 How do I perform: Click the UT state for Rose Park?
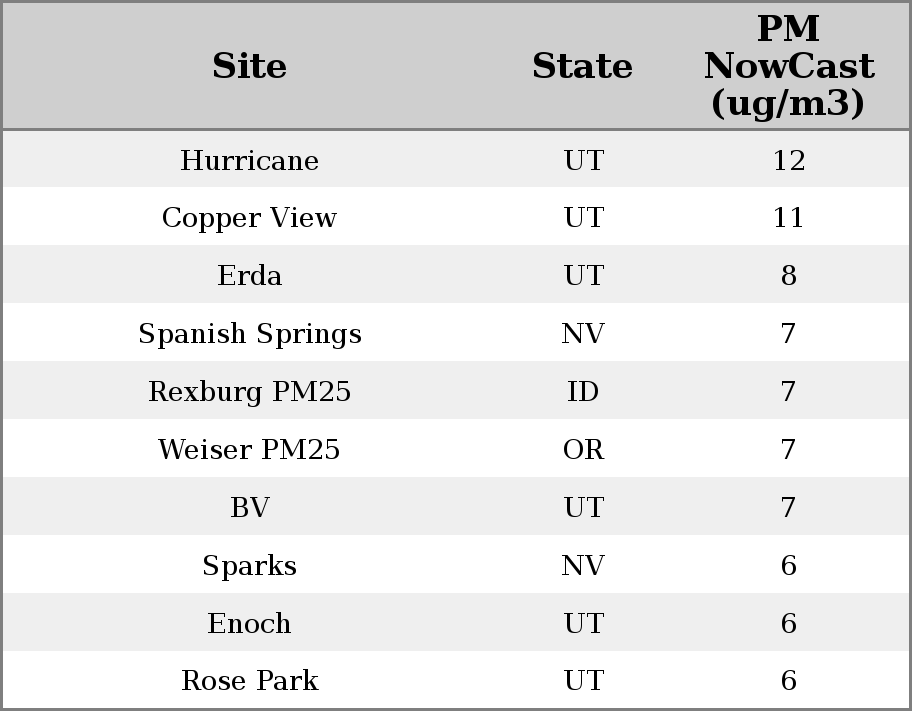[583, 681]
